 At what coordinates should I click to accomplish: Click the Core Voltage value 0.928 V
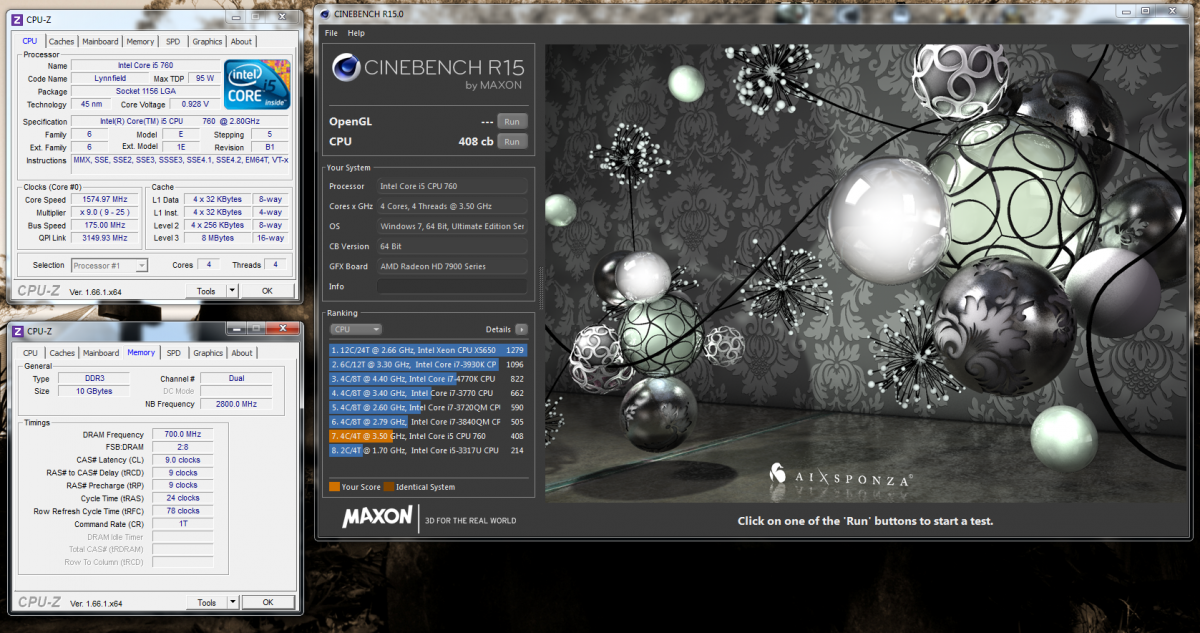195,104
